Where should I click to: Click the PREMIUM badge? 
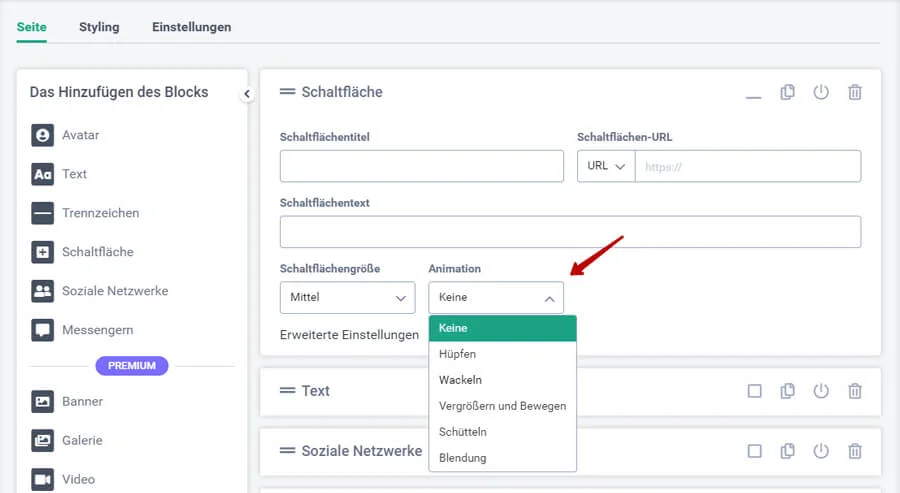[132, 366]
